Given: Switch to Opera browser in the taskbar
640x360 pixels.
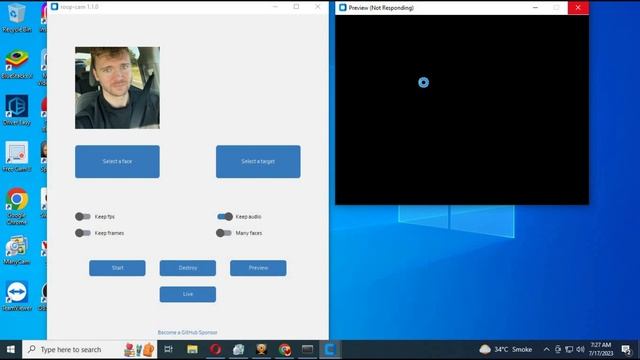Looking at the screenshot, I should pos(216,349).
